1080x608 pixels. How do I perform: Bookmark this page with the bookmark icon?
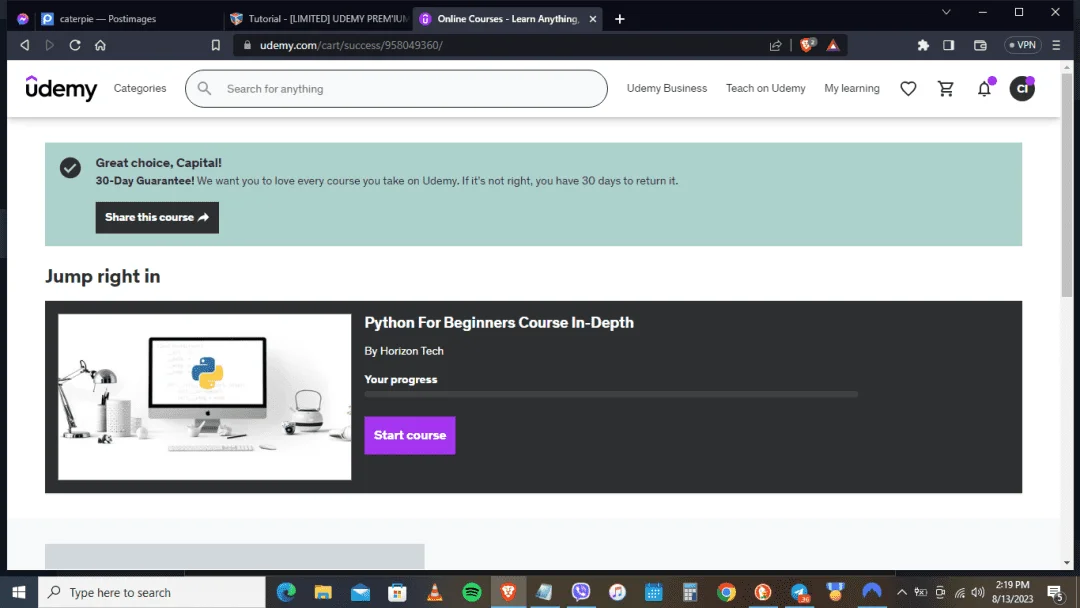[x=216, y=45]
